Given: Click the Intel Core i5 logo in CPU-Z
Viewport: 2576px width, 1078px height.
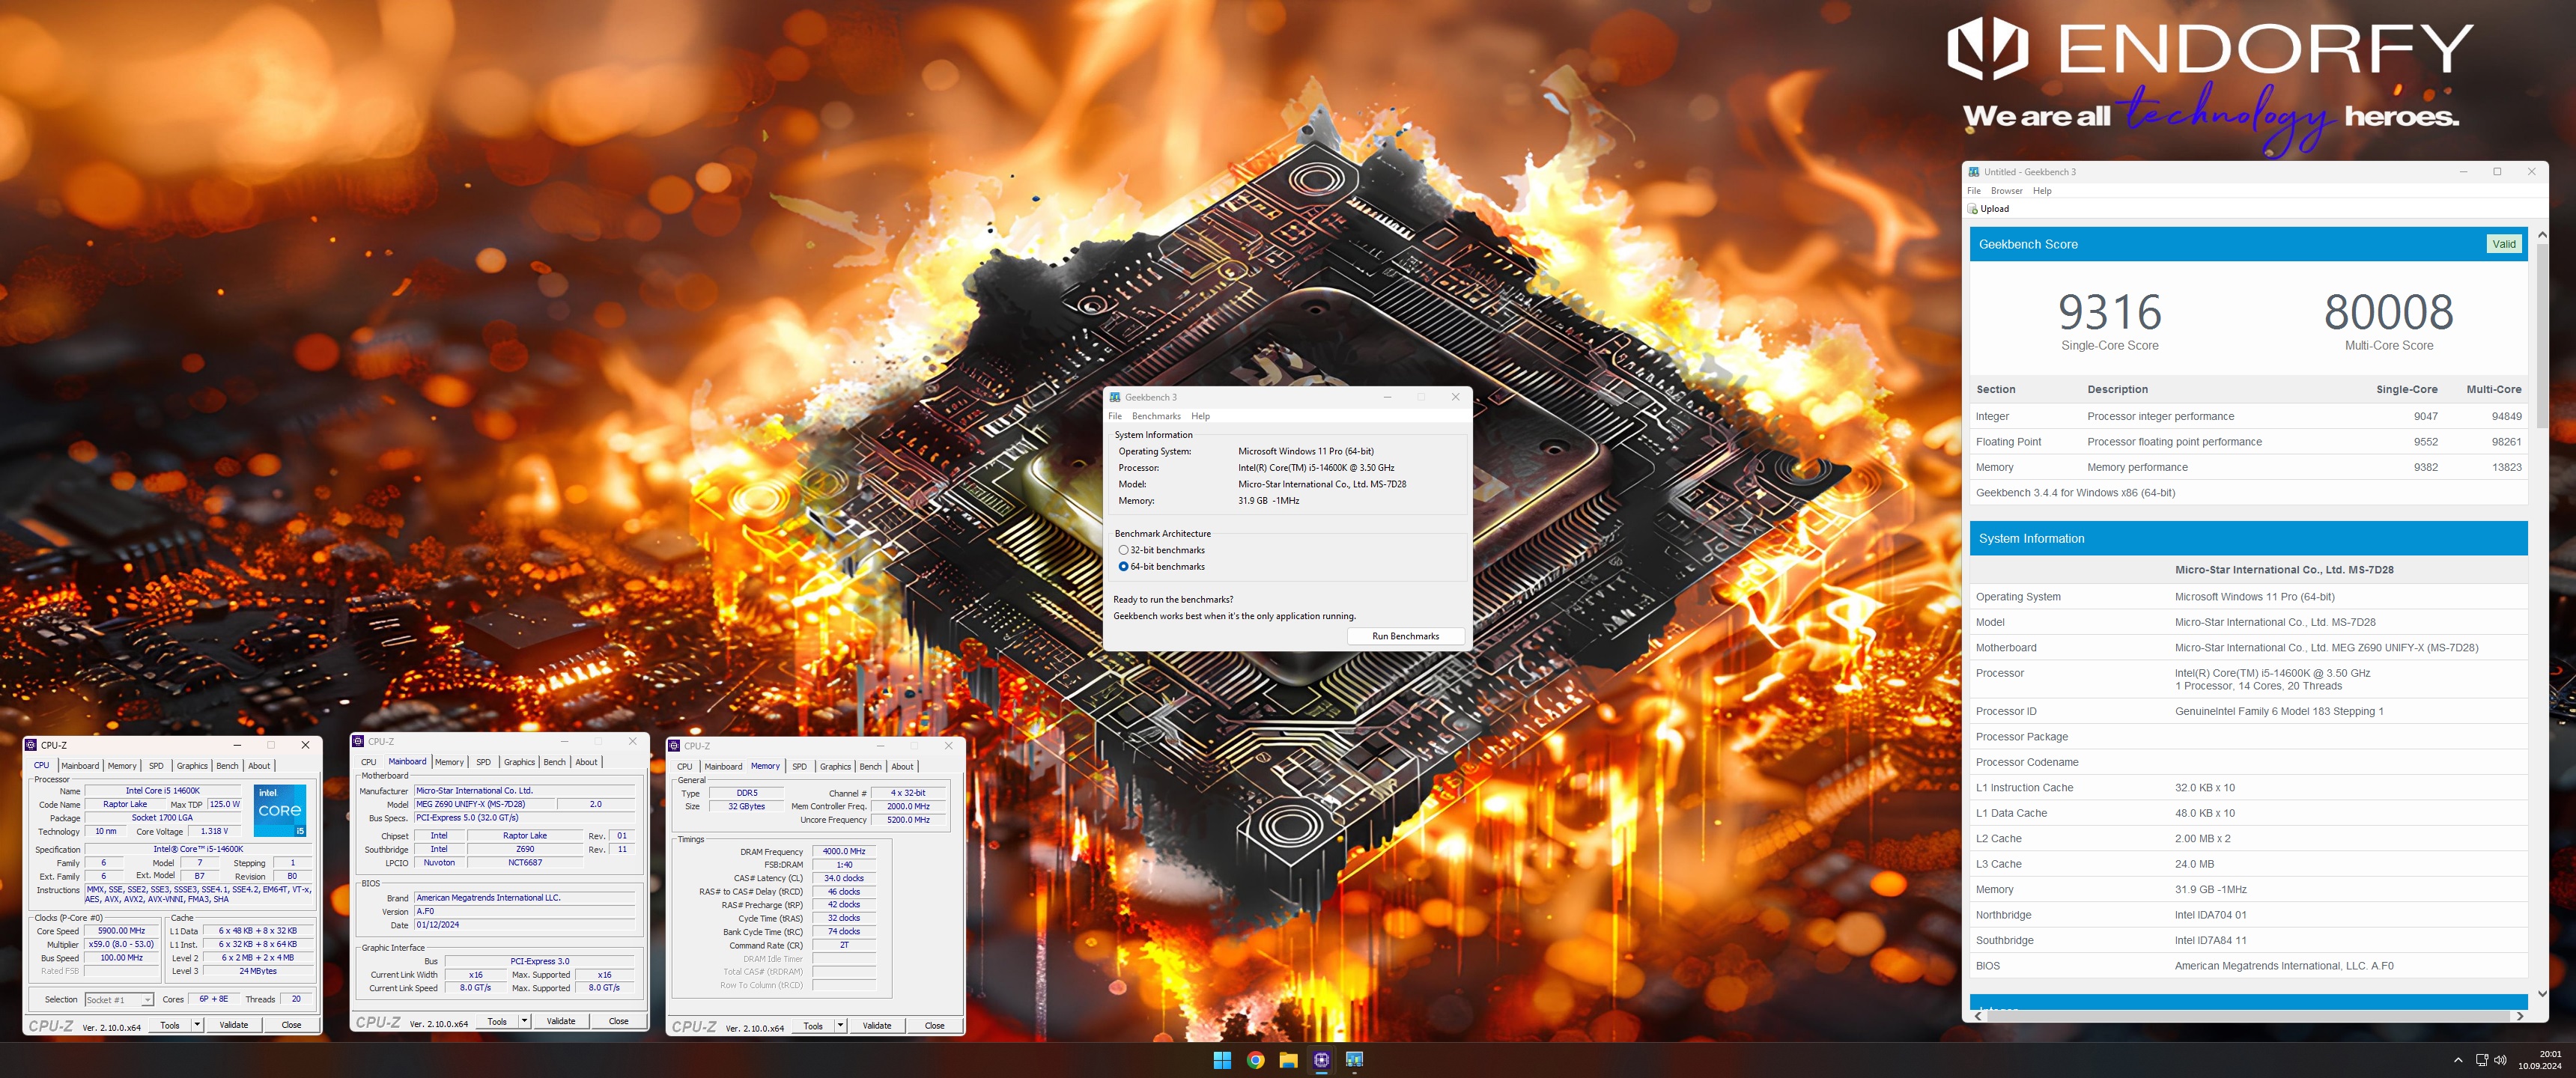Looking at the screenshot, I should tap(280, 810).
